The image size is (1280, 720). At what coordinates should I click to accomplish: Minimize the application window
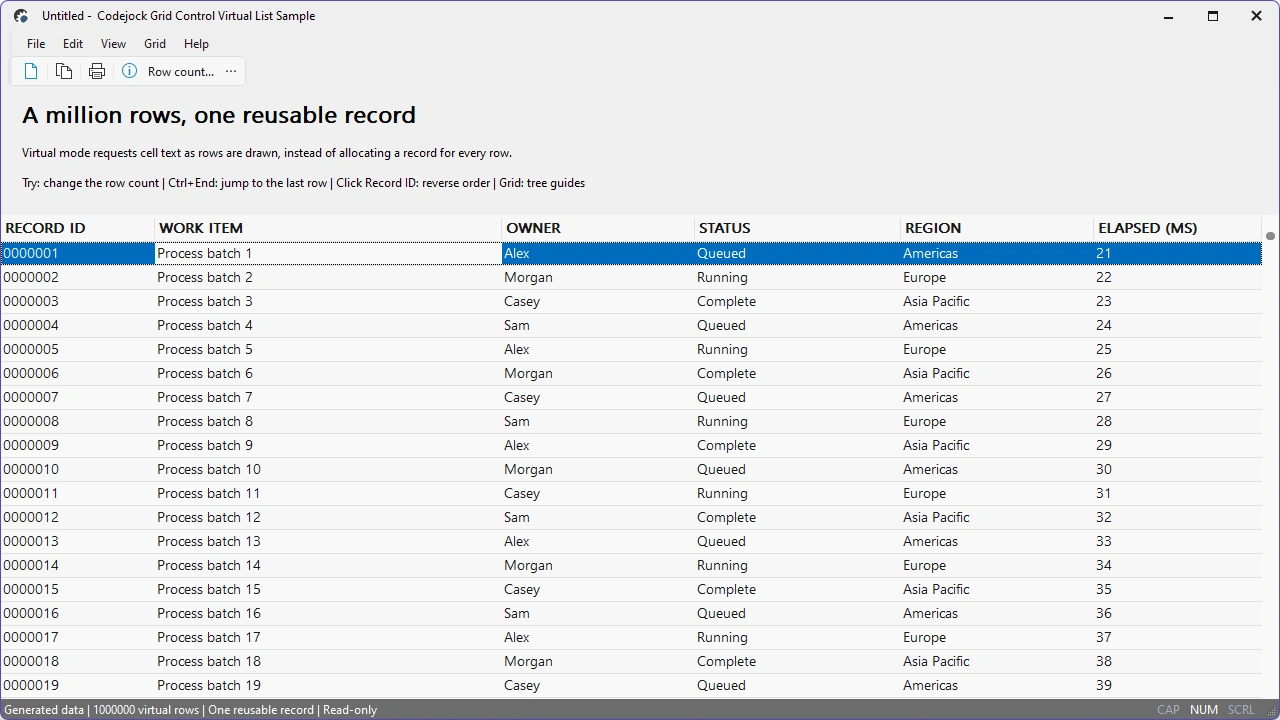click(1169, 16)
